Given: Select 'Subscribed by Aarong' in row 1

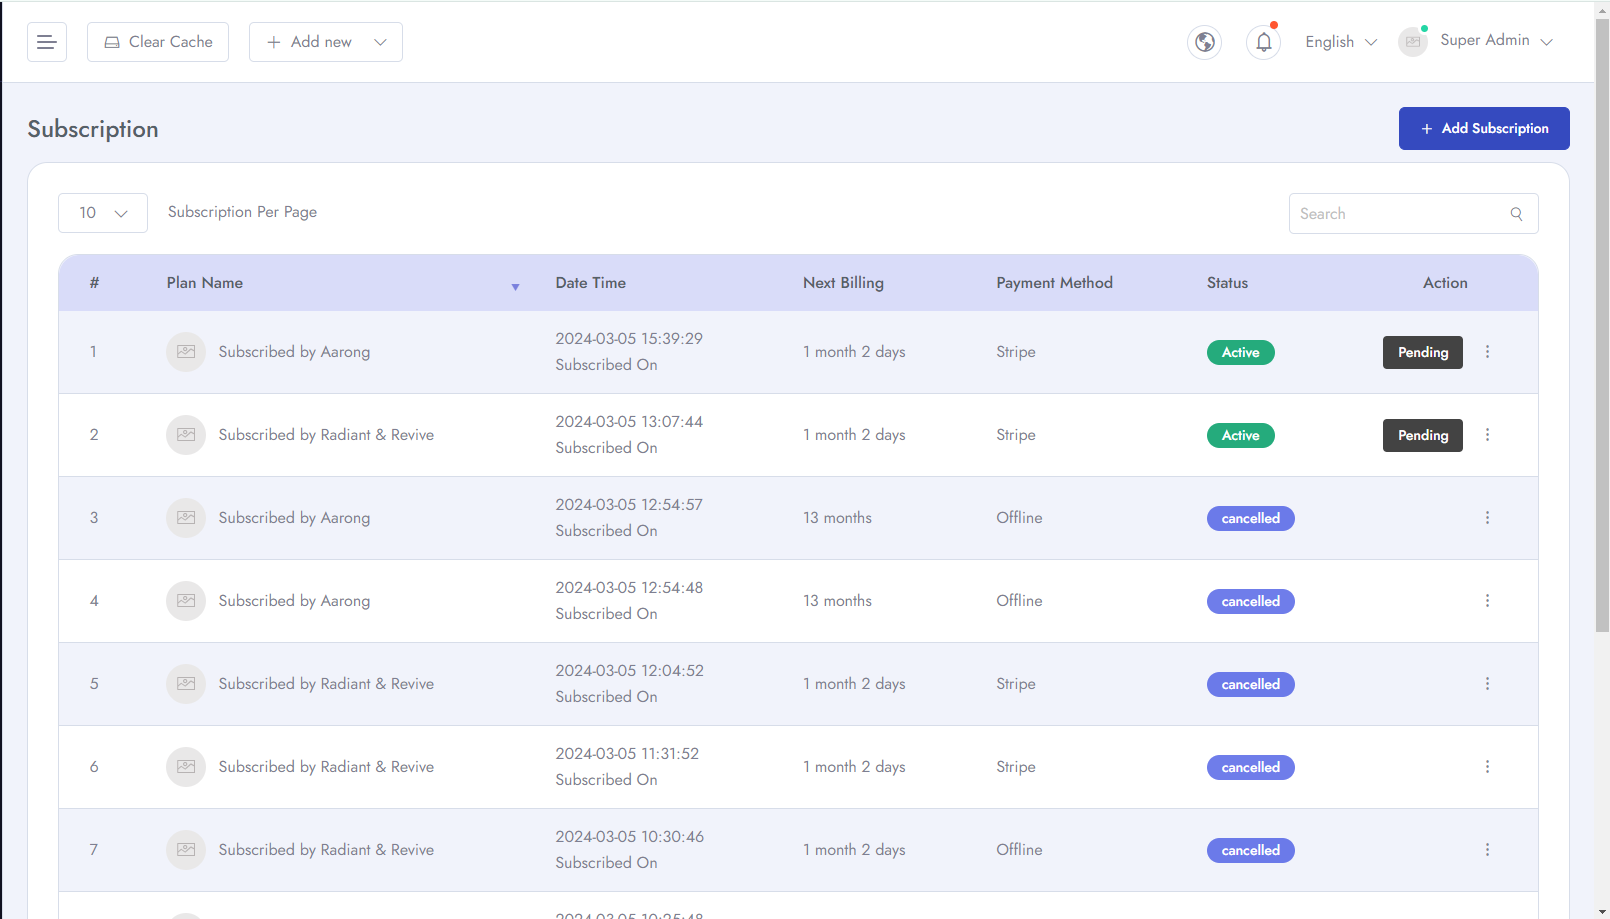Looking at the screenshot, I should (294, 352).
